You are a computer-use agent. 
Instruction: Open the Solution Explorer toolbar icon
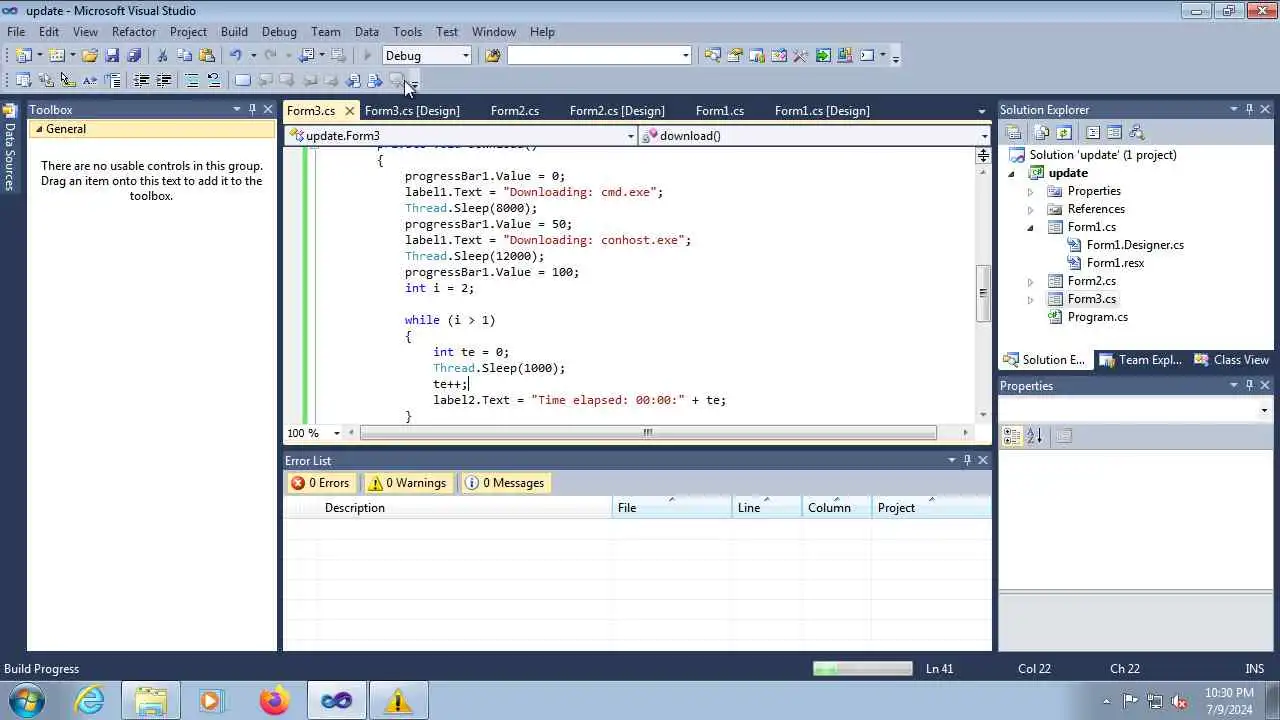[x=712, y=56]
